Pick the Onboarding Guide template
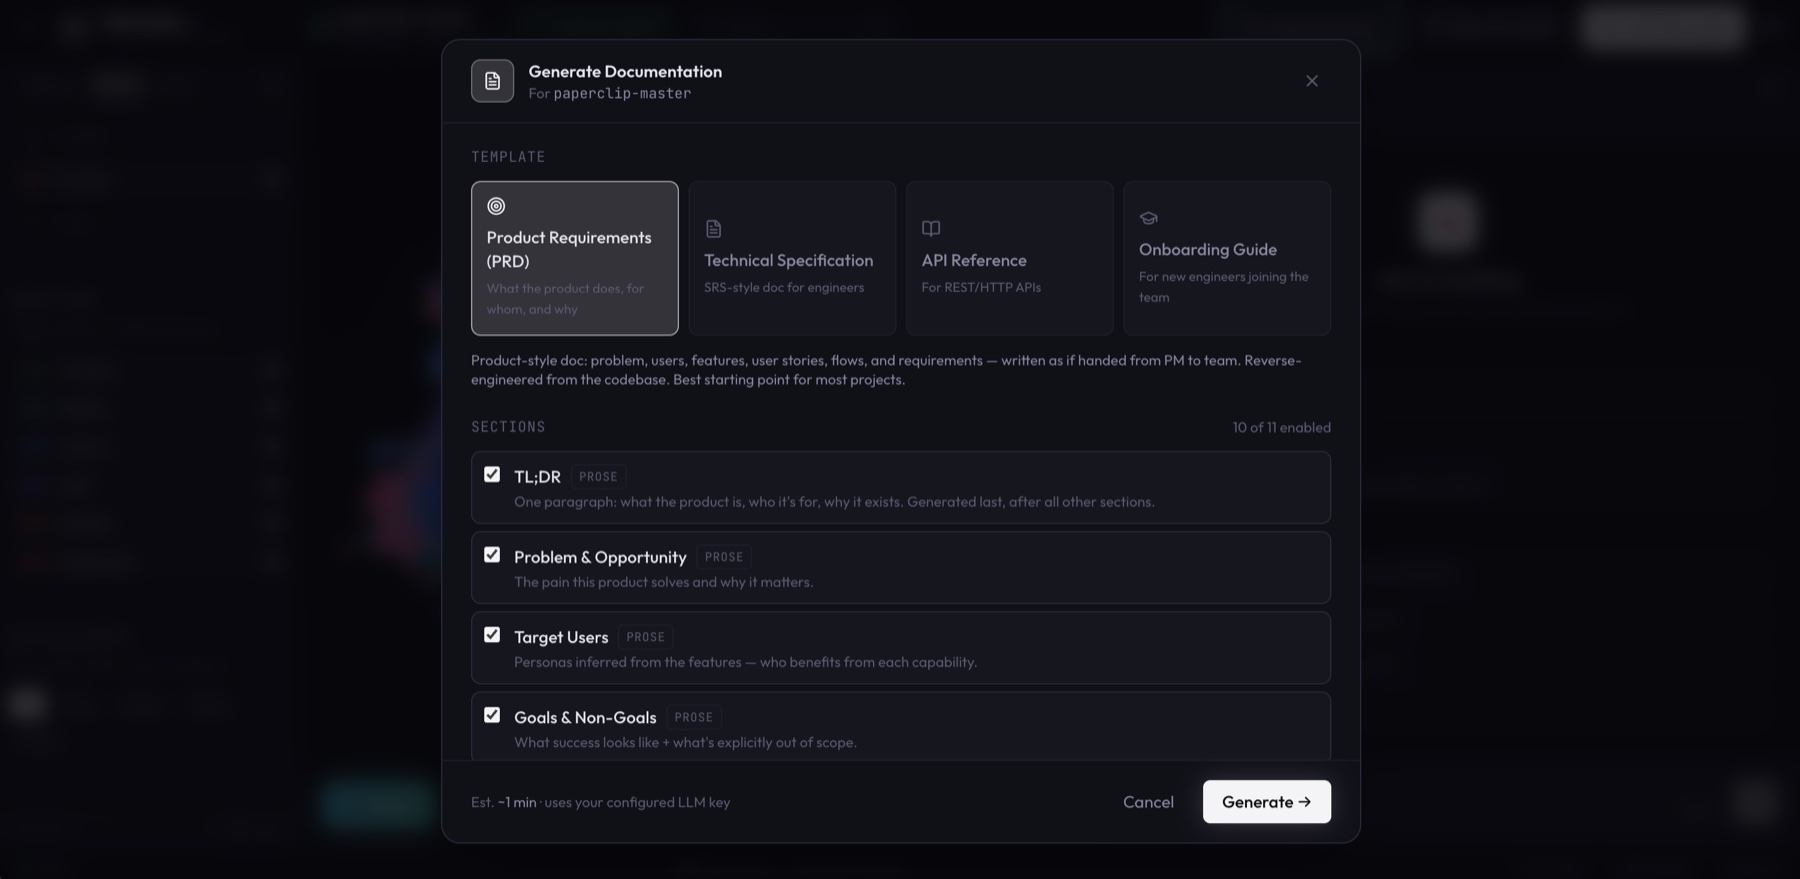 (x=1226, y=258)
